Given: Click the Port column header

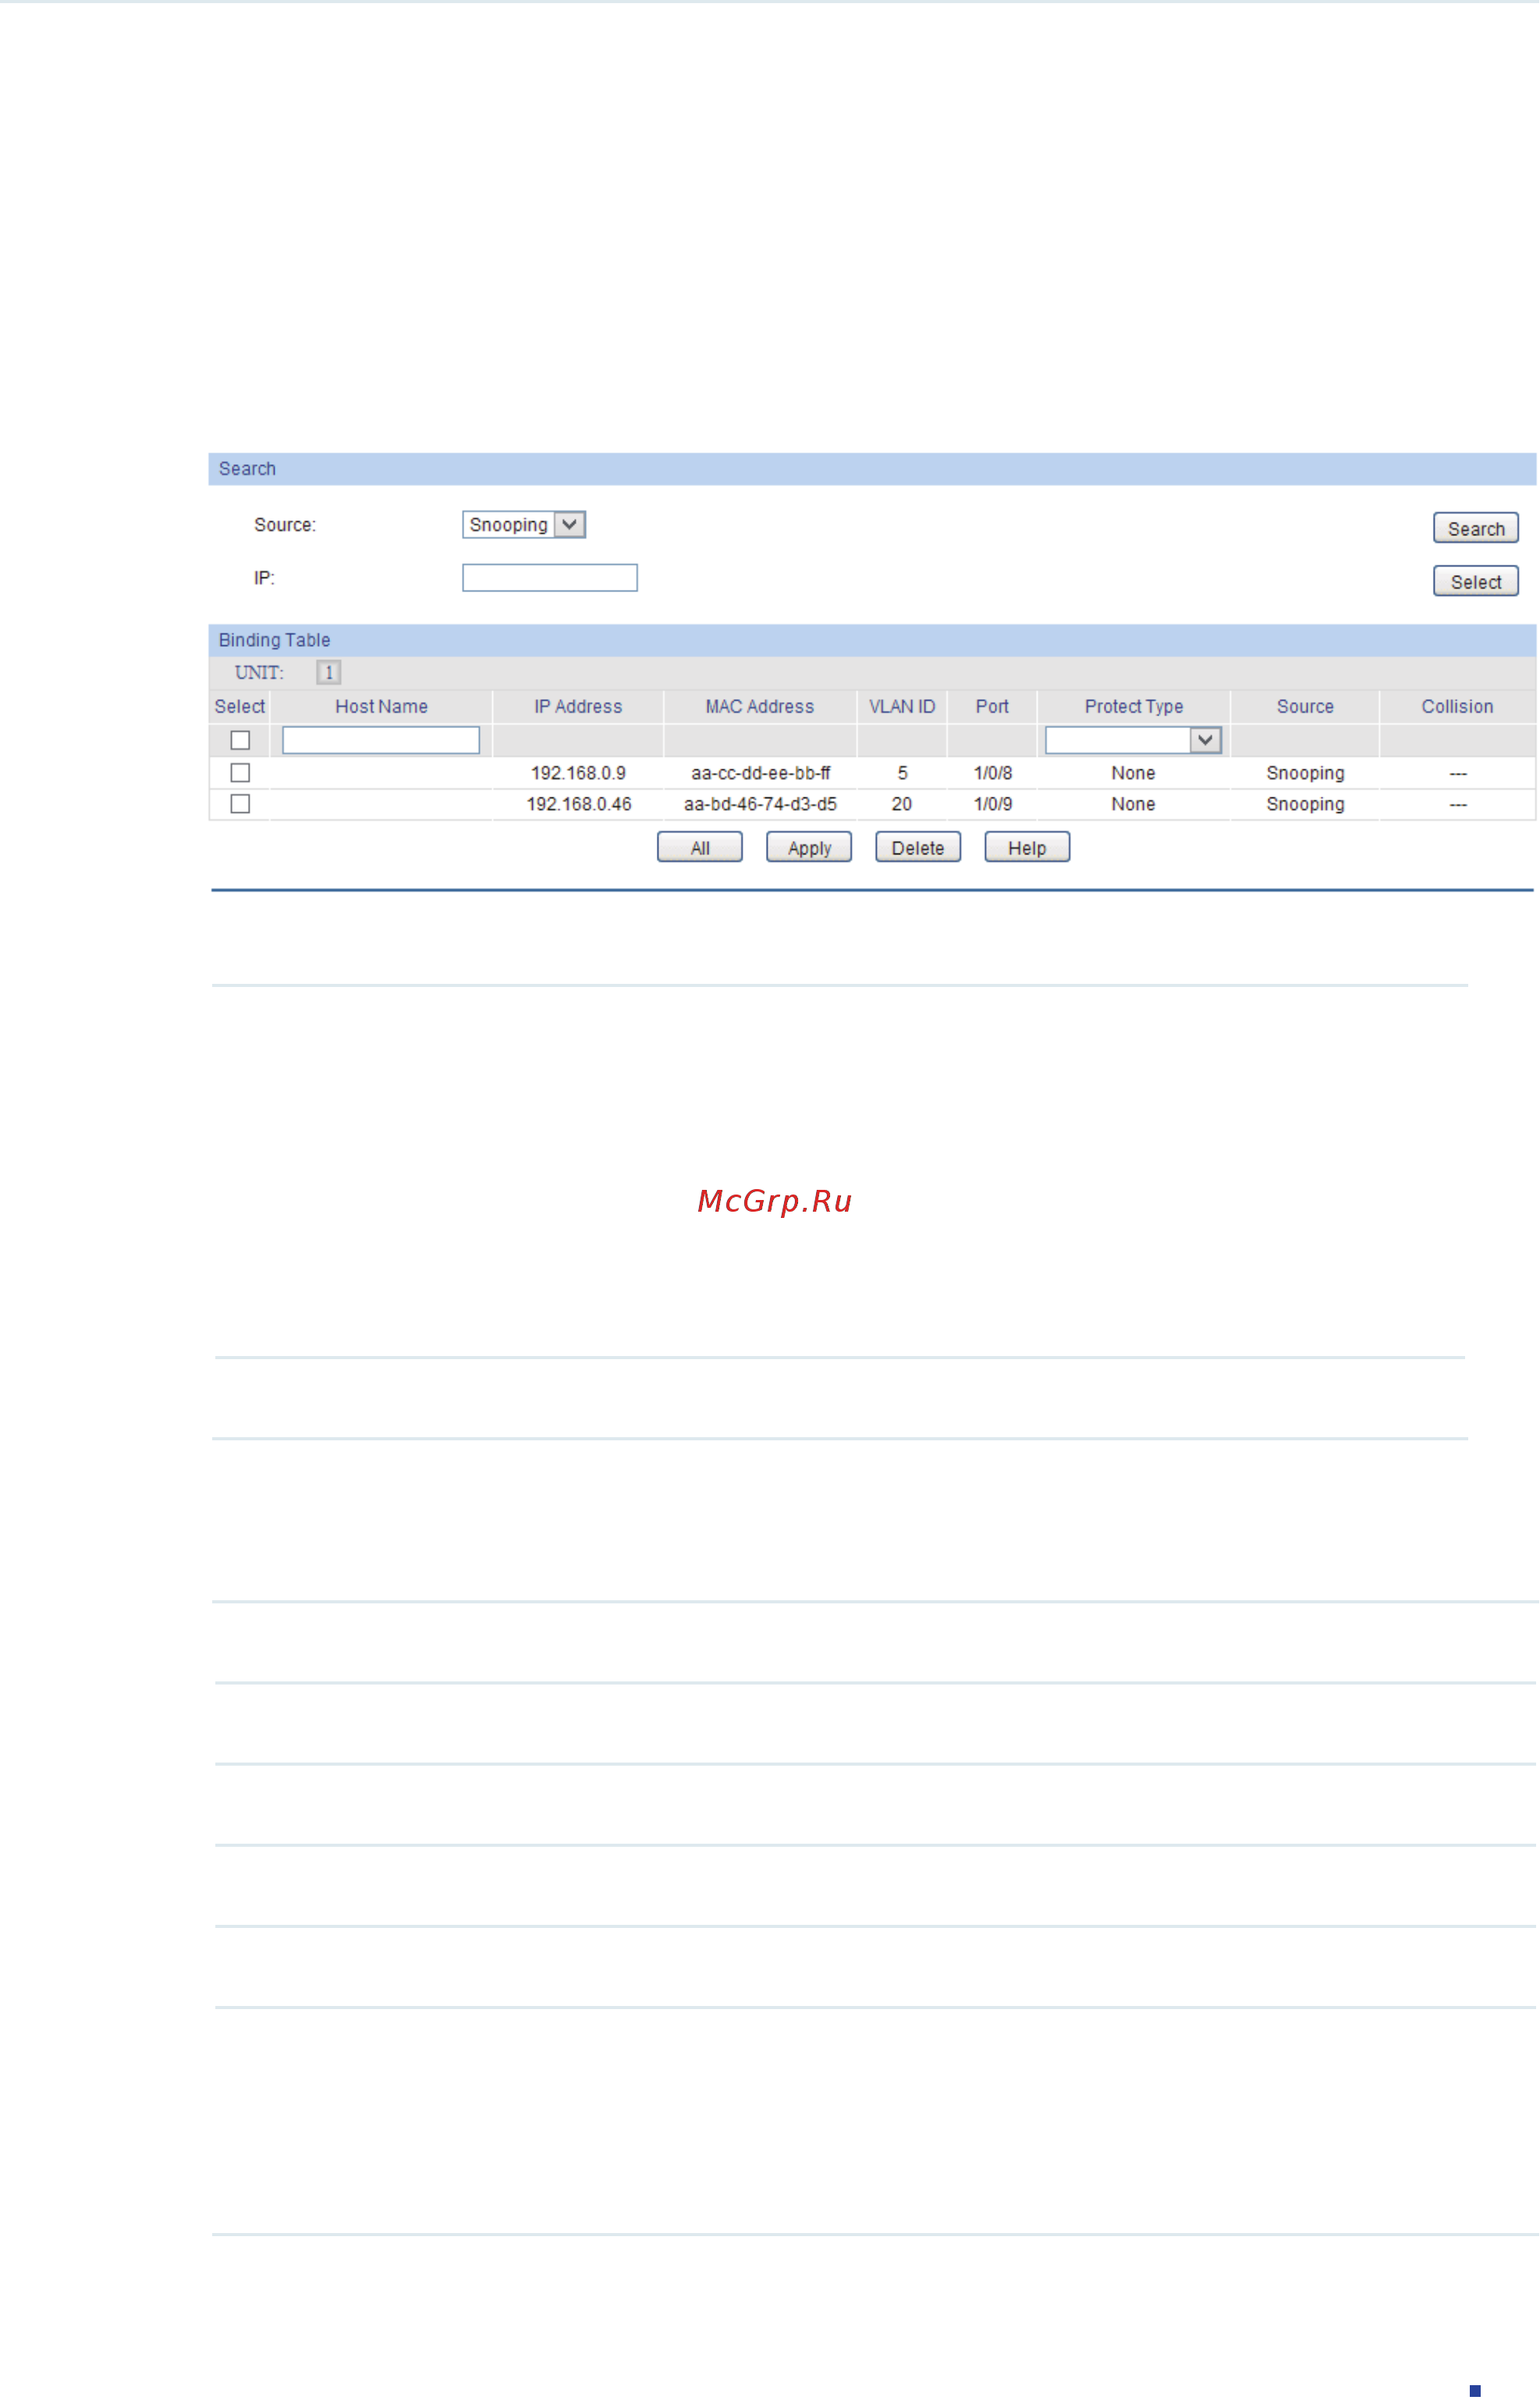Looking at the screenshot, I should [x=992, y=707].
